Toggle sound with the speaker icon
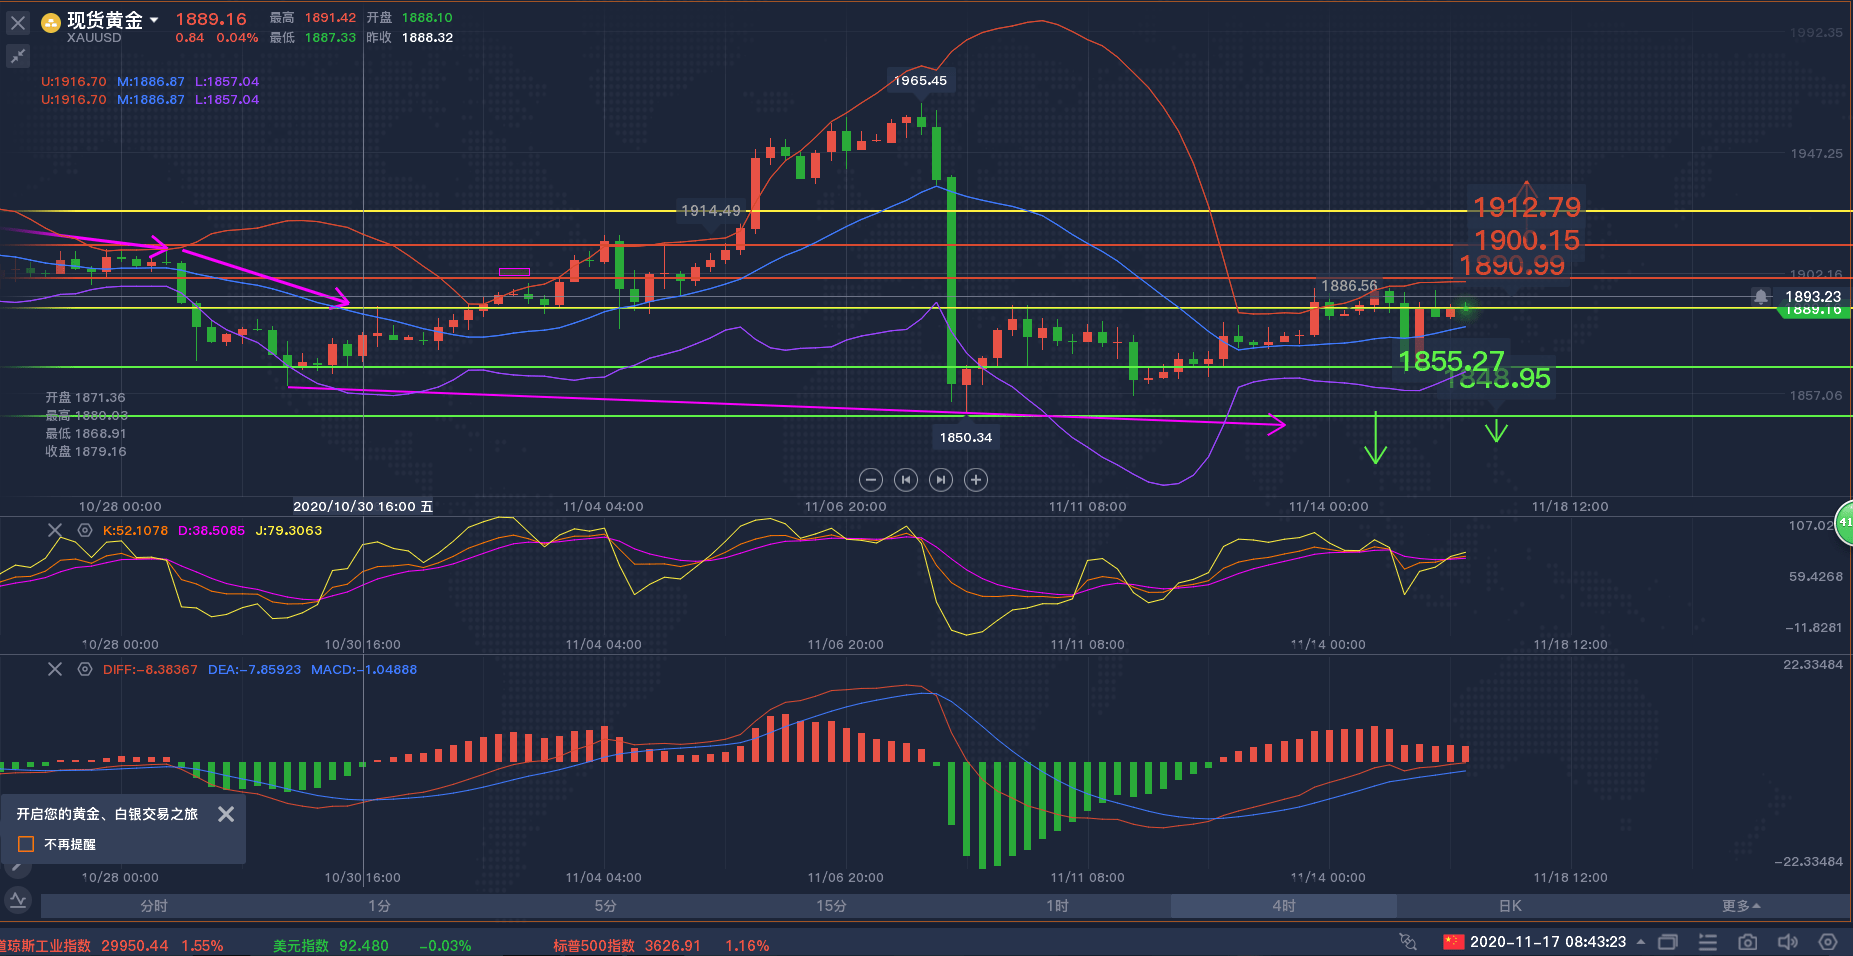Screen dimensions: 1853x956 point(1788,942)
